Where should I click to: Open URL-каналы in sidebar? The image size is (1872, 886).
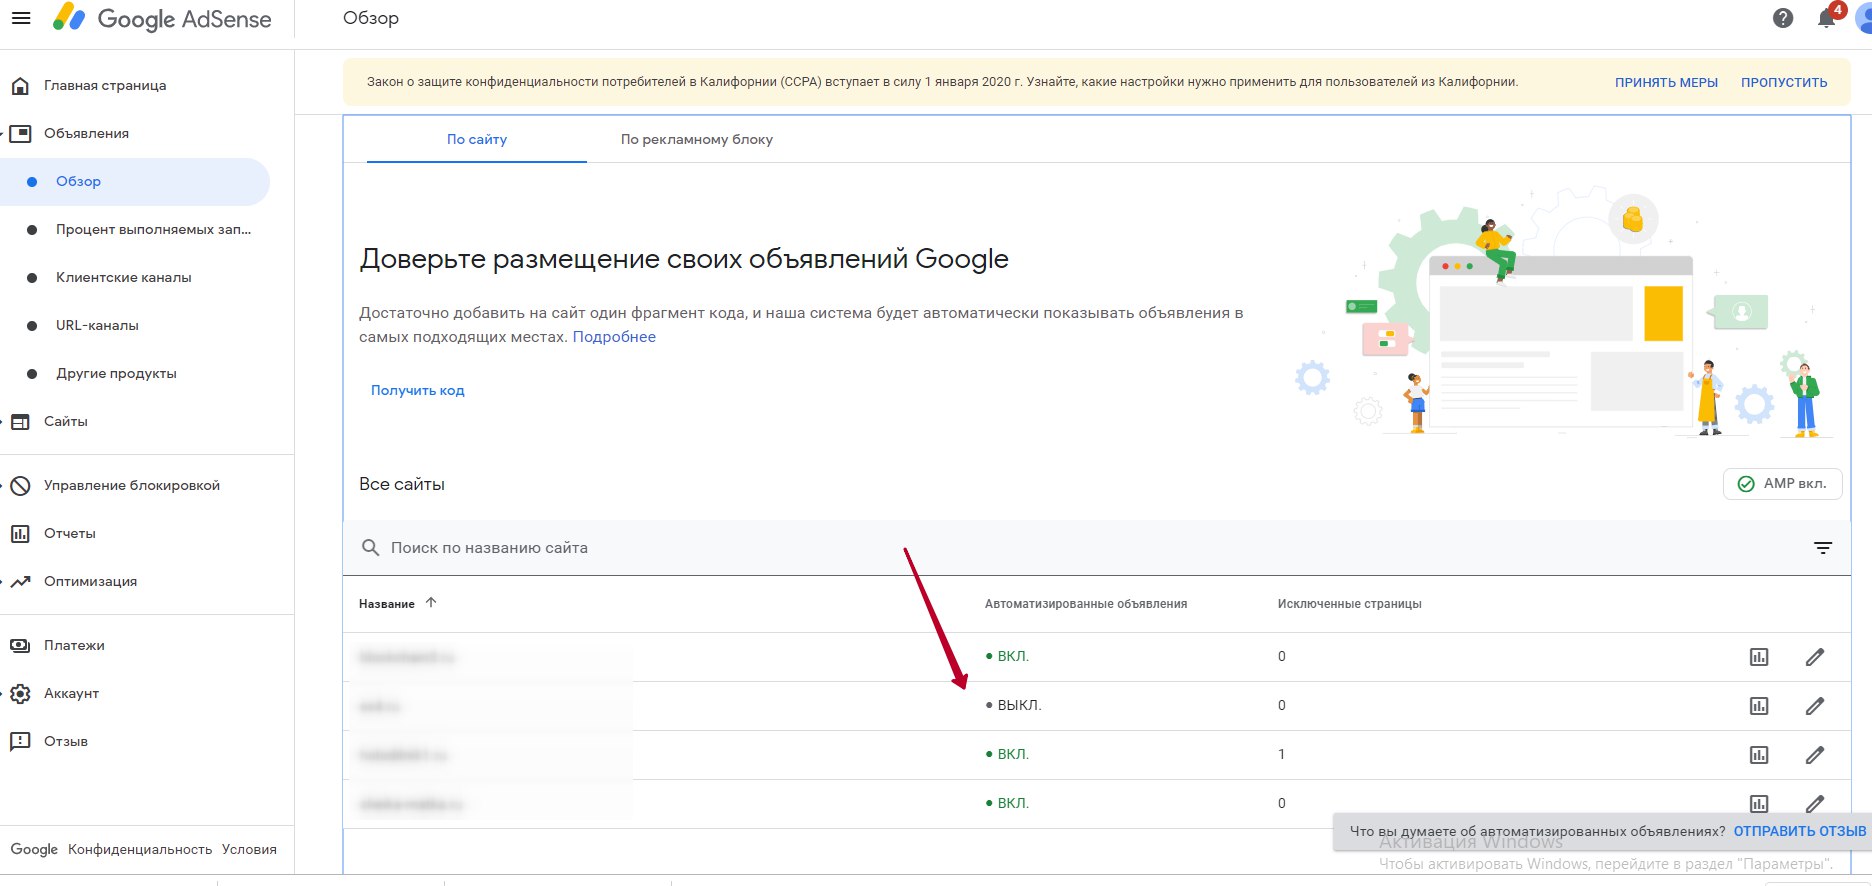(97, 326)
